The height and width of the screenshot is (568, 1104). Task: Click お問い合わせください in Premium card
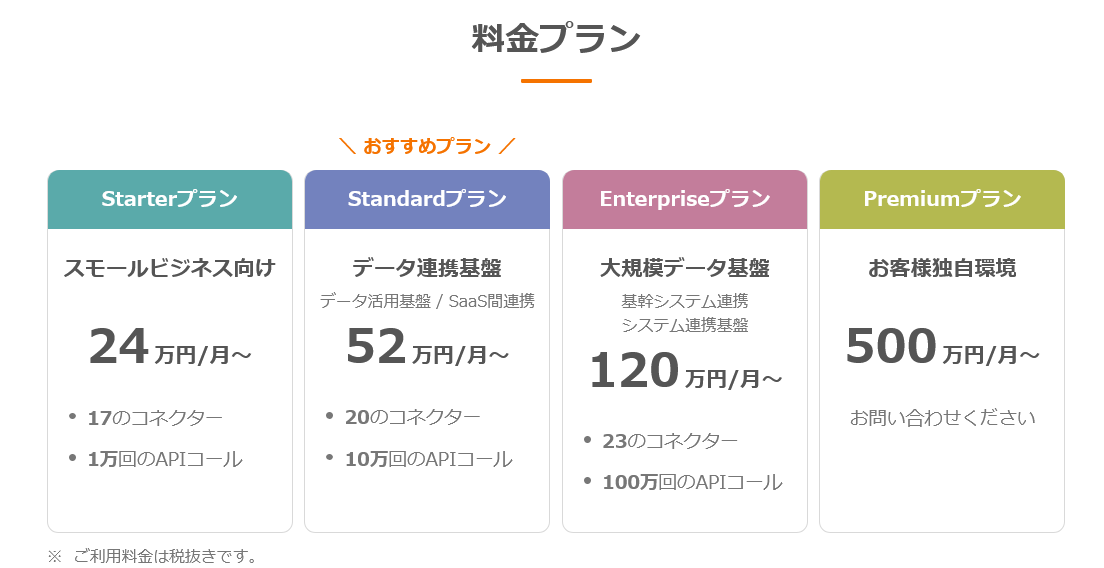(942, 418)
